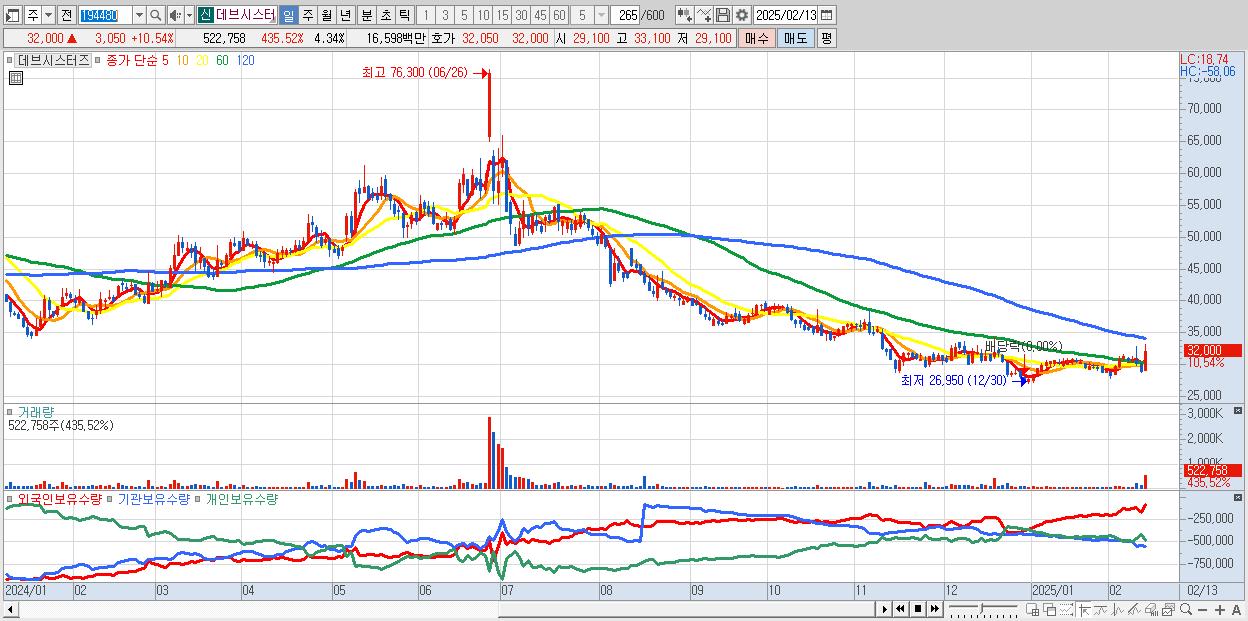
Task: Click the rewind double-arrow button
Action: [901, 609]
